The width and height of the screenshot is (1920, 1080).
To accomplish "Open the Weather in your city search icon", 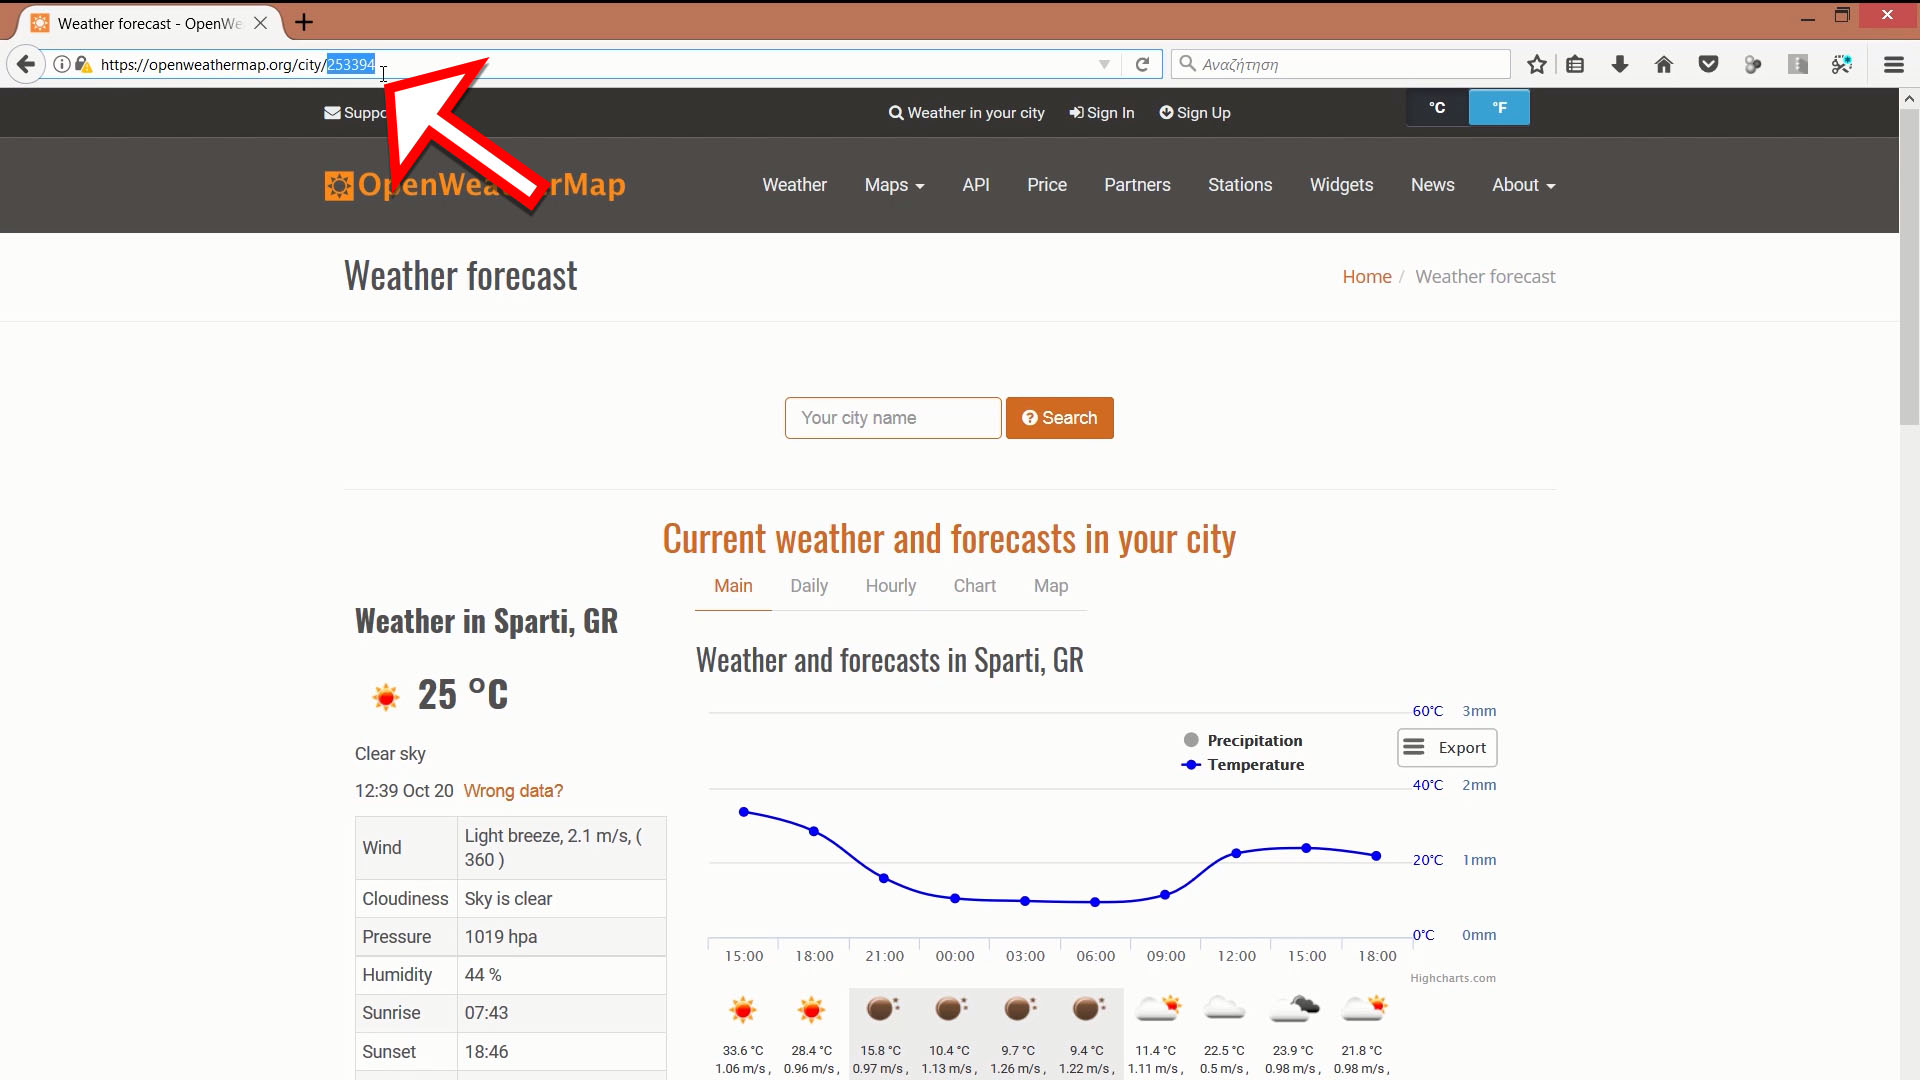I will (x=895, y=113).
